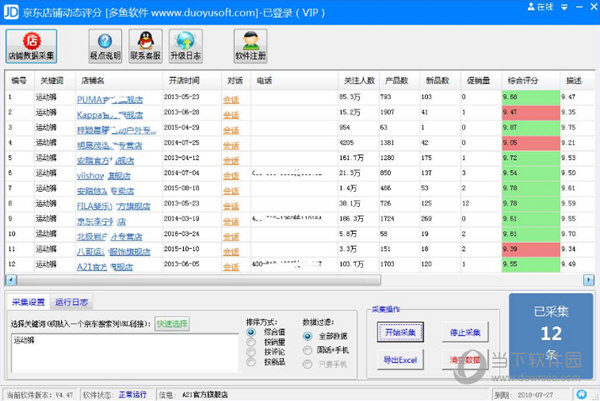Select the 综合值 sort radio button

click(x=251, y=331)
